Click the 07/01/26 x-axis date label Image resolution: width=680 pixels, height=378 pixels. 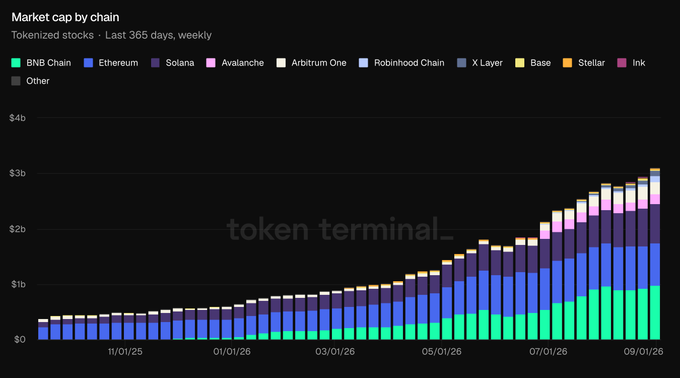[548, 352]
